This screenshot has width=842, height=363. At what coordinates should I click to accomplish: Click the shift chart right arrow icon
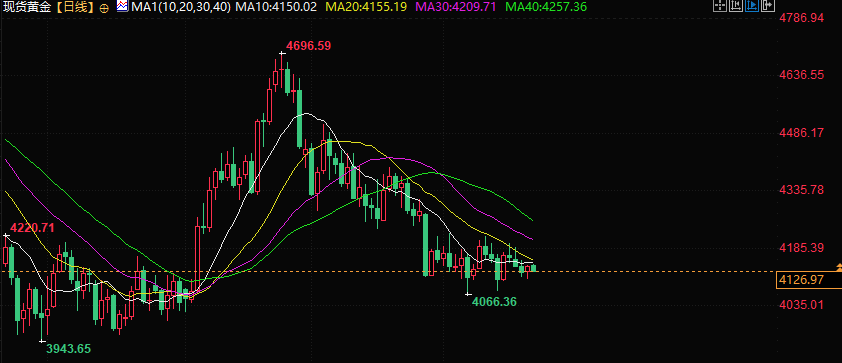pyautogui.click(x=768, y=6)
